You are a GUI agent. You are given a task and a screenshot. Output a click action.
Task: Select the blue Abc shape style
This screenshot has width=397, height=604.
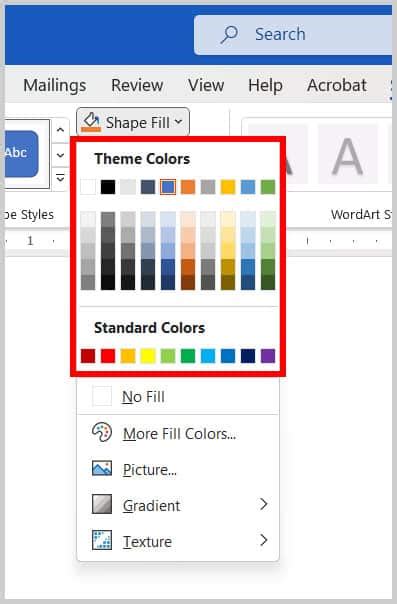point(21,154)
